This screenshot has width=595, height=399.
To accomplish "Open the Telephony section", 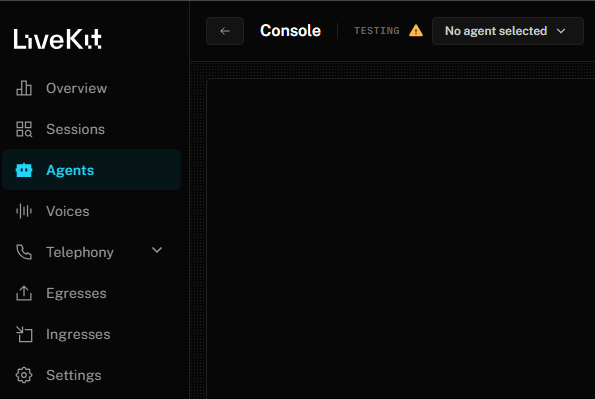I will click(91, 252).
